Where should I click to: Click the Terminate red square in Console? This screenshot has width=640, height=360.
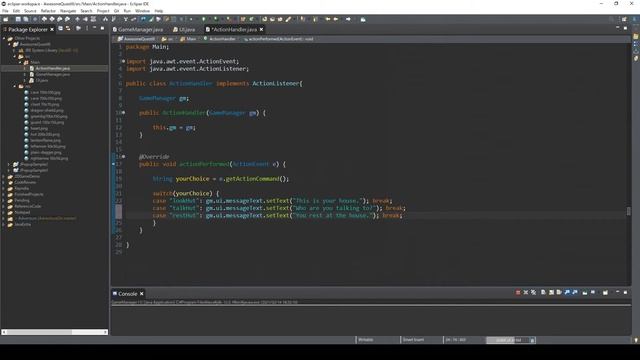tap(518, 292)
